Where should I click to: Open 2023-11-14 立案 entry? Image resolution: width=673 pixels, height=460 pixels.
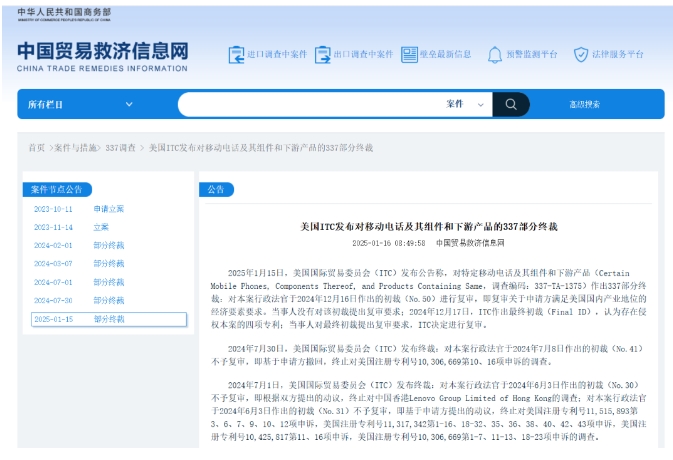[71, 227]
